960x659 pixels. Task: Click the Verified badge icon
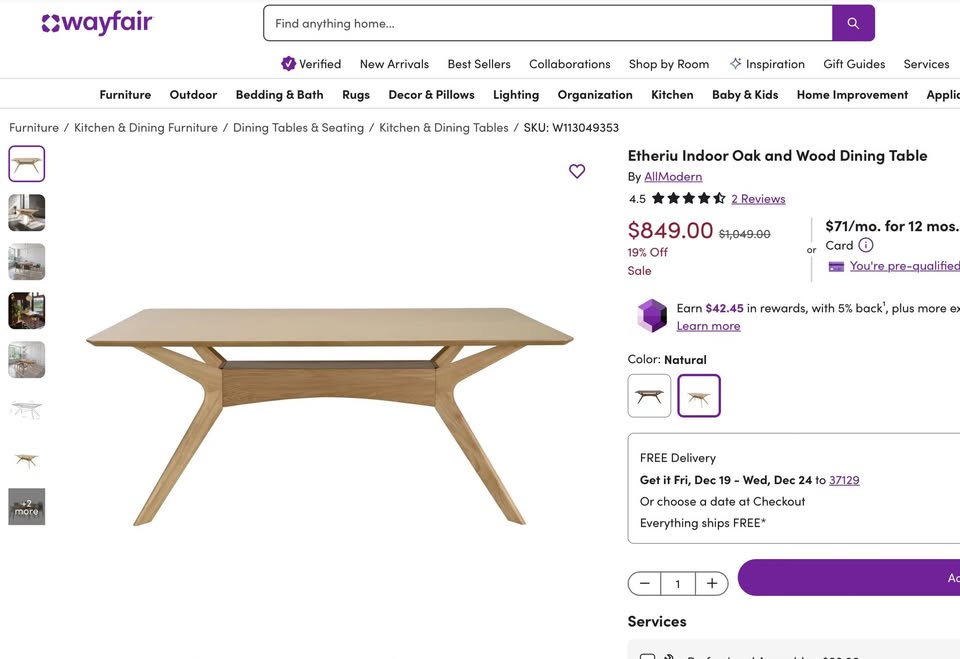(289, 63)
